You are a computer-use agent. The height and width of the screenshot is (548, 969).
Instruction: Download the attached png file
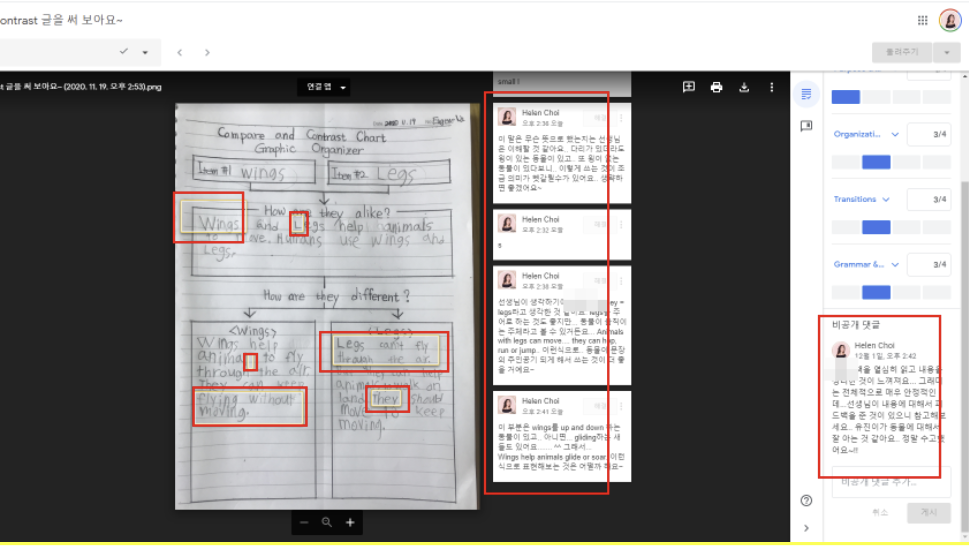pyautogui.click(x=744, y=87)
